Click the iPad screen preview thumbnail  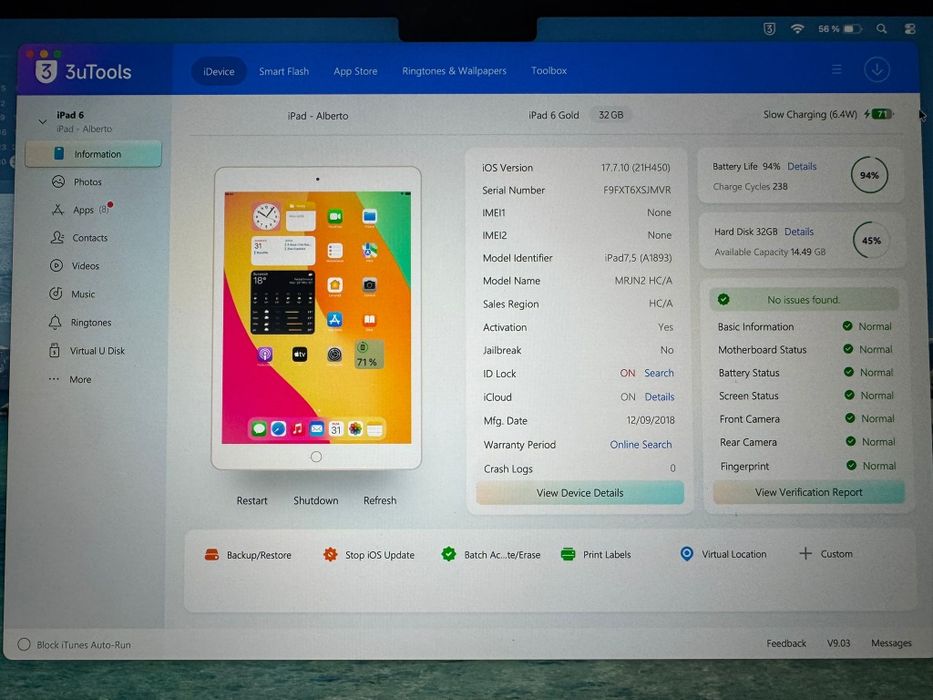click(317, 317)
